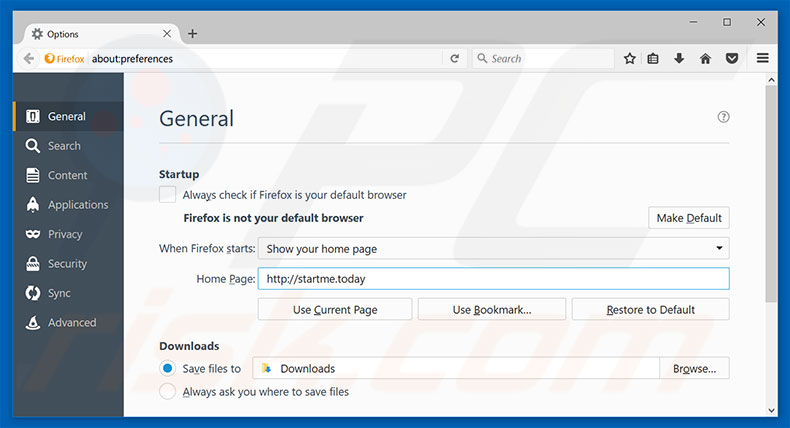
Task: Open the Downloads arrow icon
Action: tap(679, 59)
